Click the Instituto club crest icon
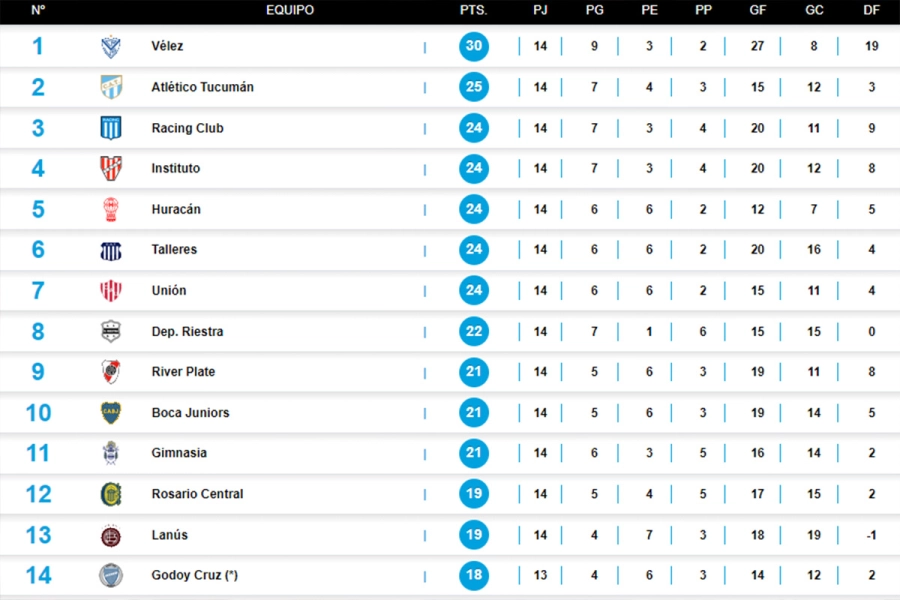This screenshot has height=600, width=900. click(x=110, y=168)
